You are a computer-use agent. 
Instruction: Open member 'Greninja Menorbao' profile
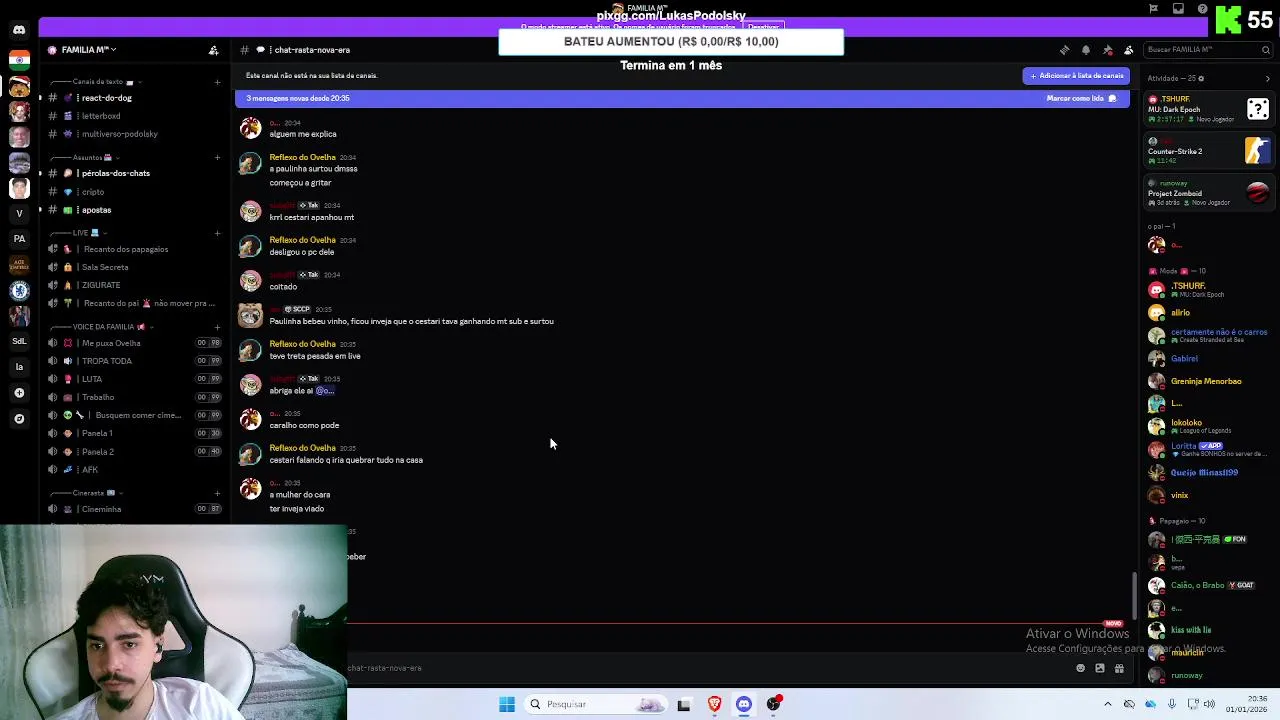pyautogui.click(x=1206, y=381)
